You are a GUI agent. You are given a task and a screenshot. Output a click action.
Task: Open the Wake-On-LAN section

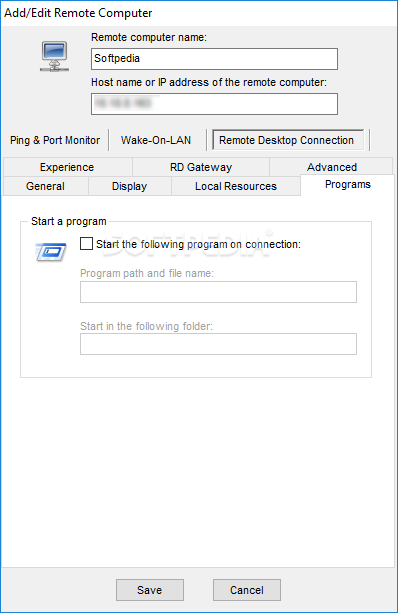[156, 140]
